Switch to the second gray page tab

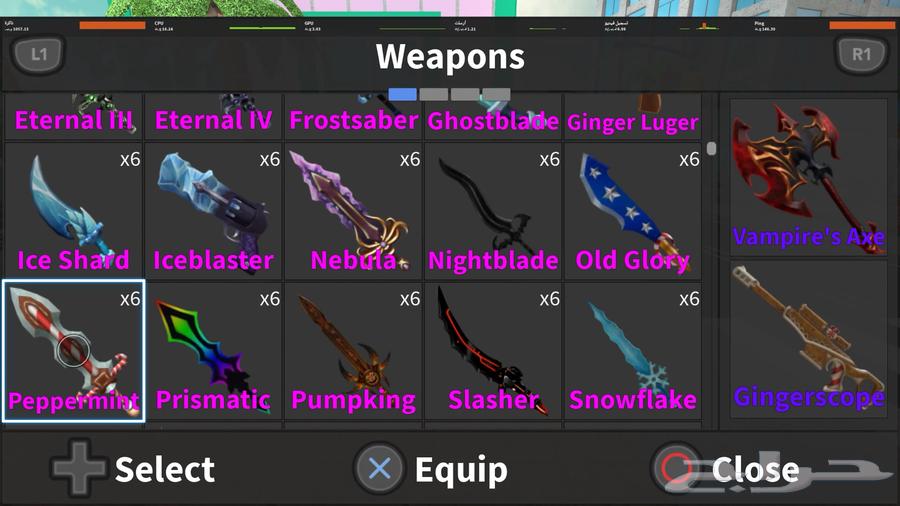click(433, 94)
